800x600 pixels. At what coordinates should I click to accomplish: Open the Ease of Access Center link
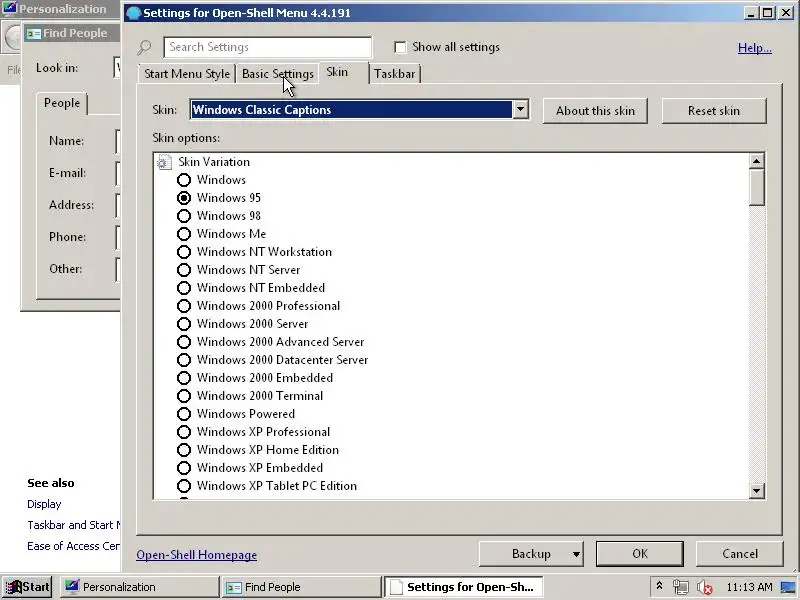click(73, 546)
